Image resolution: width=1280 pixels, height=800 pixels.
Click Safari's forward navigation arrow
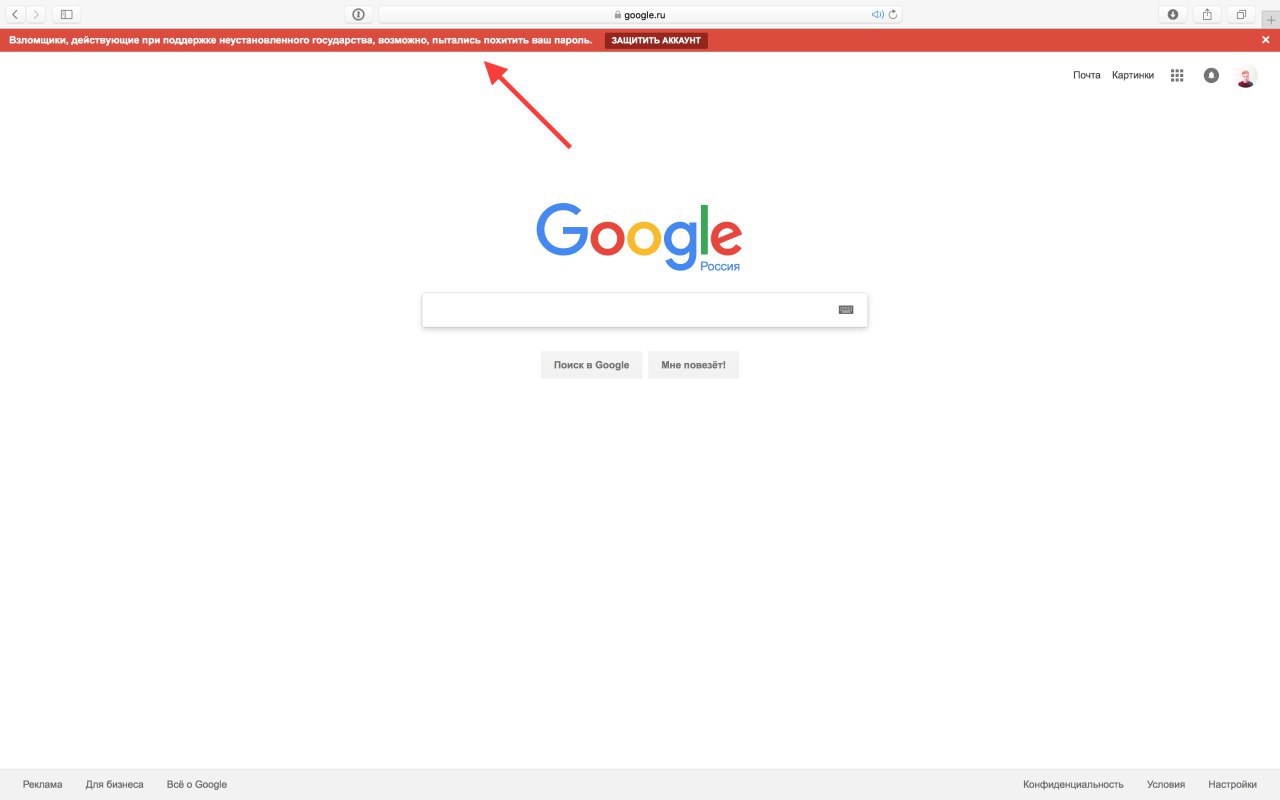pyautogui.click(x=36, y=14)
